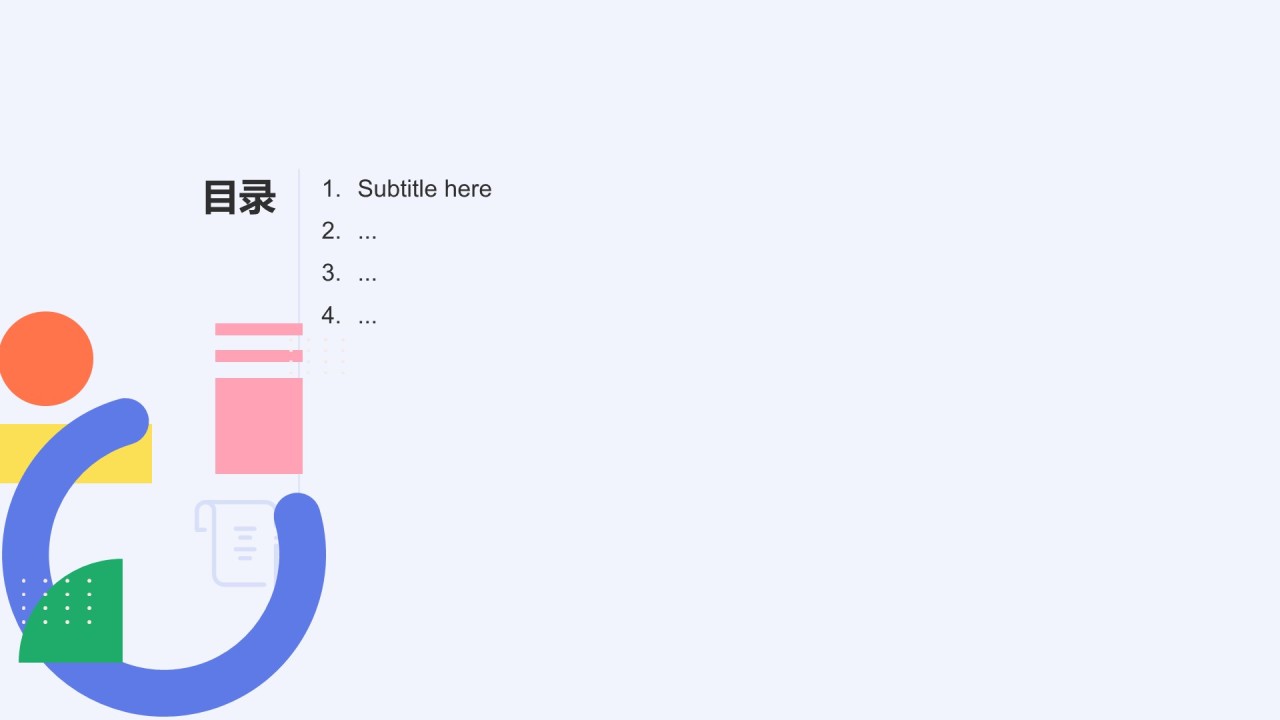Select the orange circle shape
This screenshot has height=720, width=1280.
pyautogui.click(x=46, y=359)
